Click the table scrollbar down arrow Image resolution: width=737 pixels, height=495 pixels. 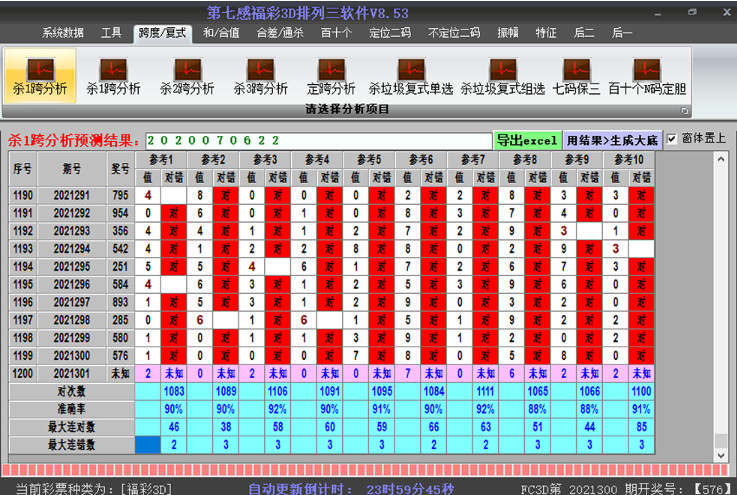[721, 455]
